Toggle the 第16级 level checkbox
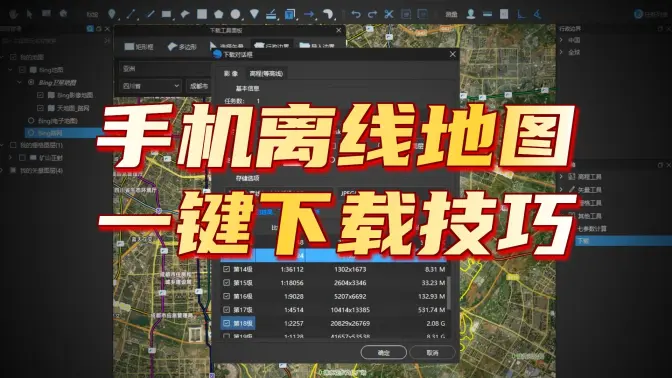 (226, 296)
